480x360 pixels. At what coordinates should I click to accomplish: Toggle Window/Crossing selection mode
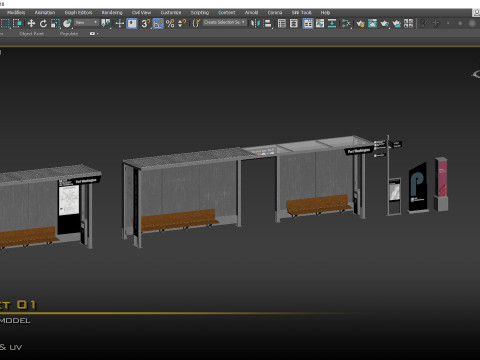pyautogui.click(x=17, y=23)
